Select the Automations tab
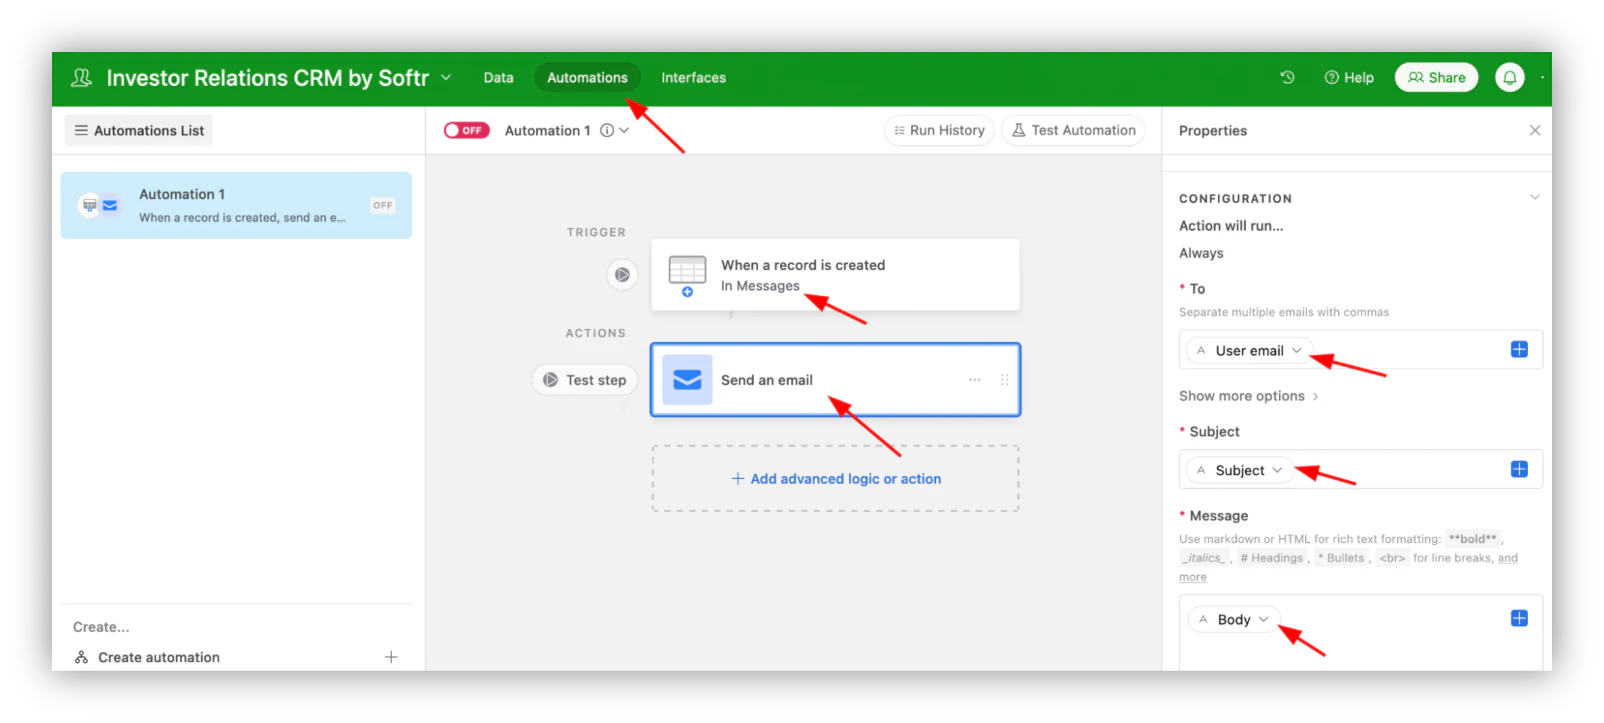 point(587,77)
